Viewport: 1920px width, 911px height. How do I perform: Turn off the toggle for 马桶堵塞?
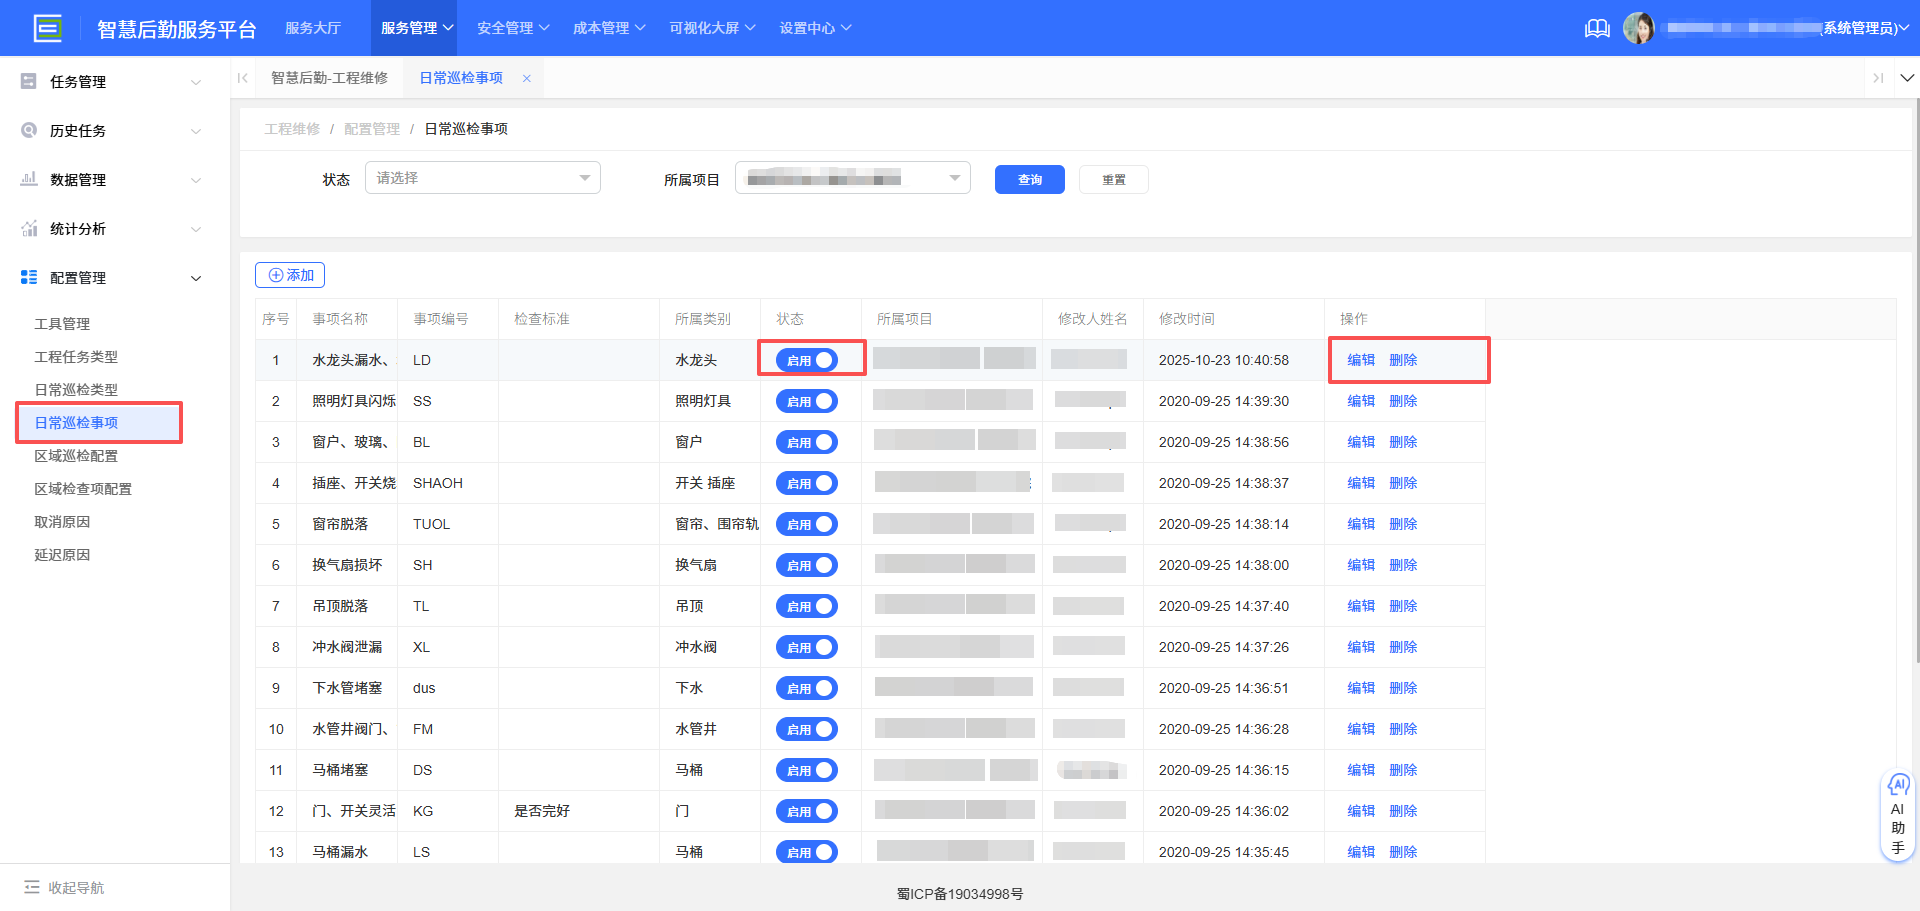click(x=807, y=770)
